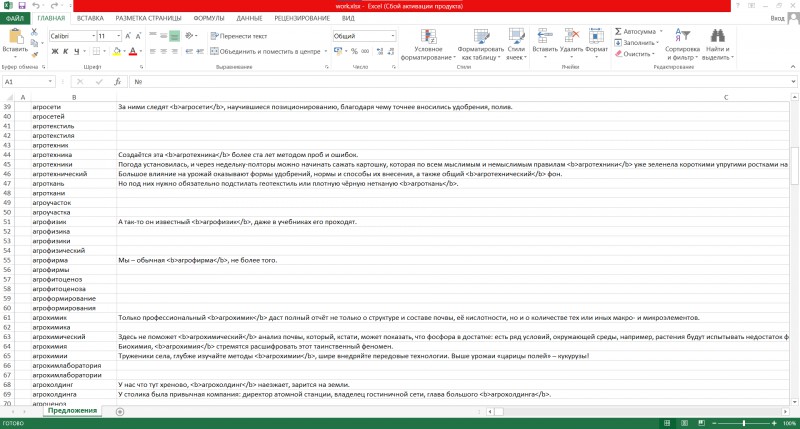Toggle bold with the Ж button
Screen dimensions: 800x429
(55, 51)
